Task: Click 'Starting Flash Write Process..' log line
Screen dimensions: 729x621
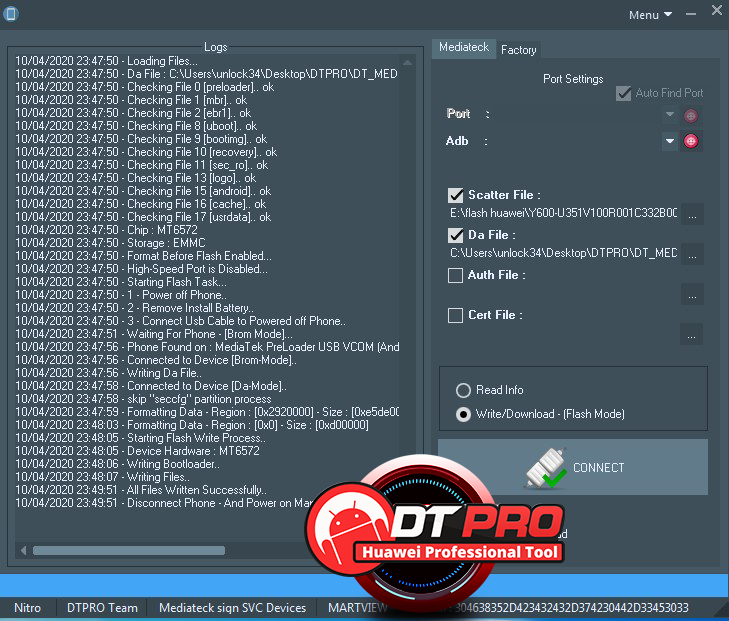Action: [x=140, y=438]
